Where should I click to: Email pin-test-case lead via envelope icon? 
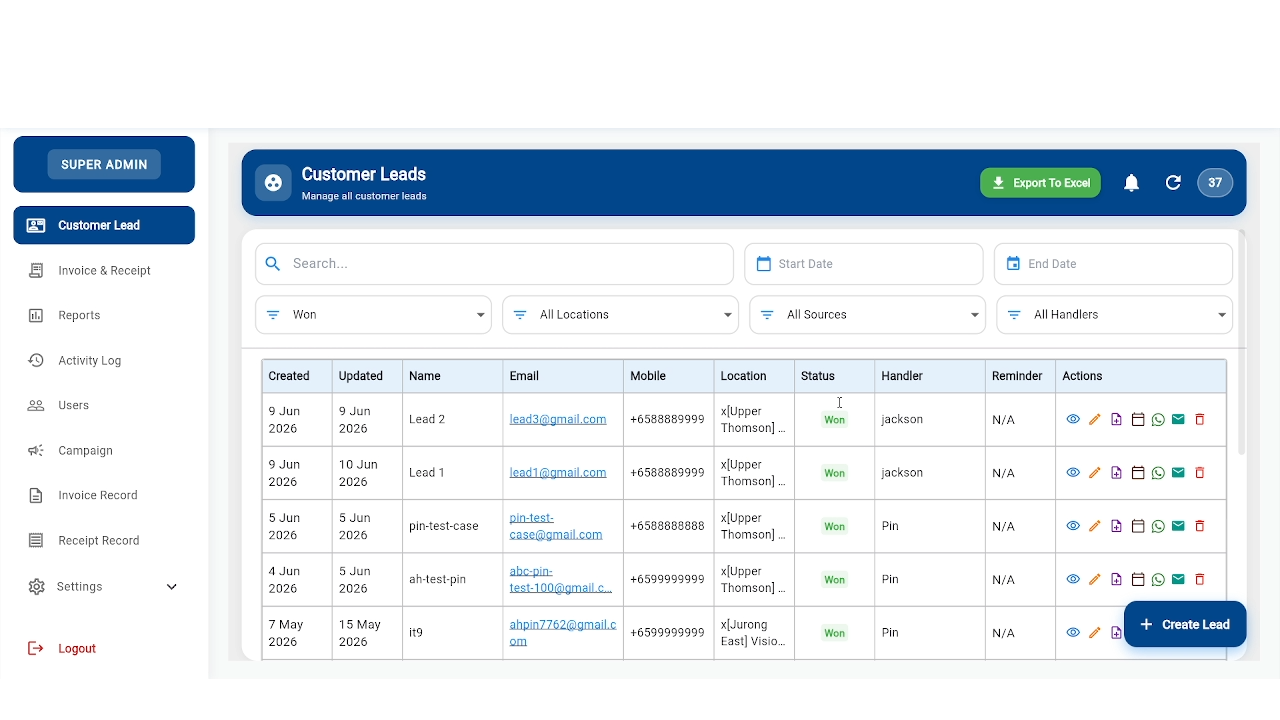tap(1178, 526)
